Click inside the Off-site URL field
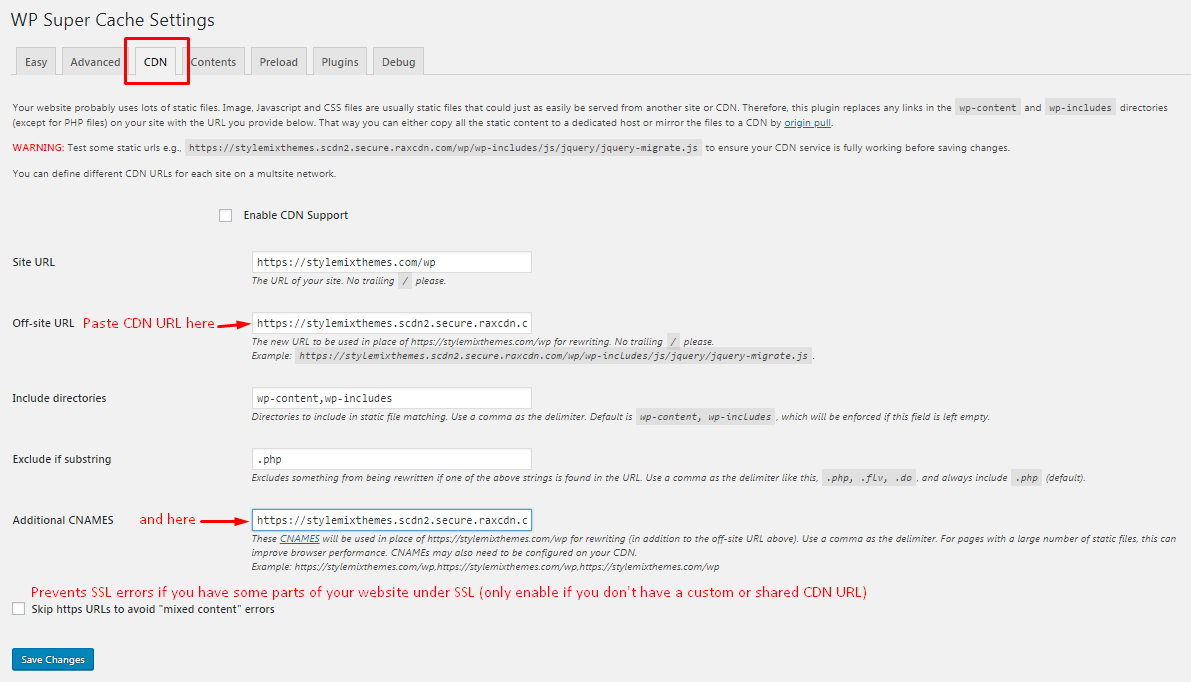Viewport: 1191px width, 682px height. [x=391, y=322]
